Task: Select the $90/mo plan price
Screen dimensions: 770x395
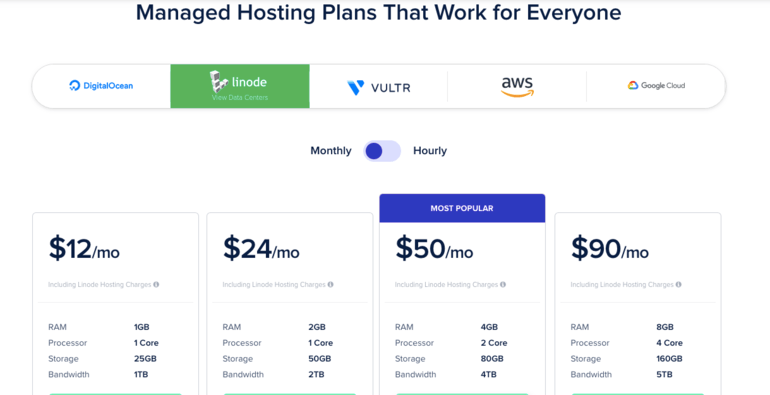Action: 609,248
